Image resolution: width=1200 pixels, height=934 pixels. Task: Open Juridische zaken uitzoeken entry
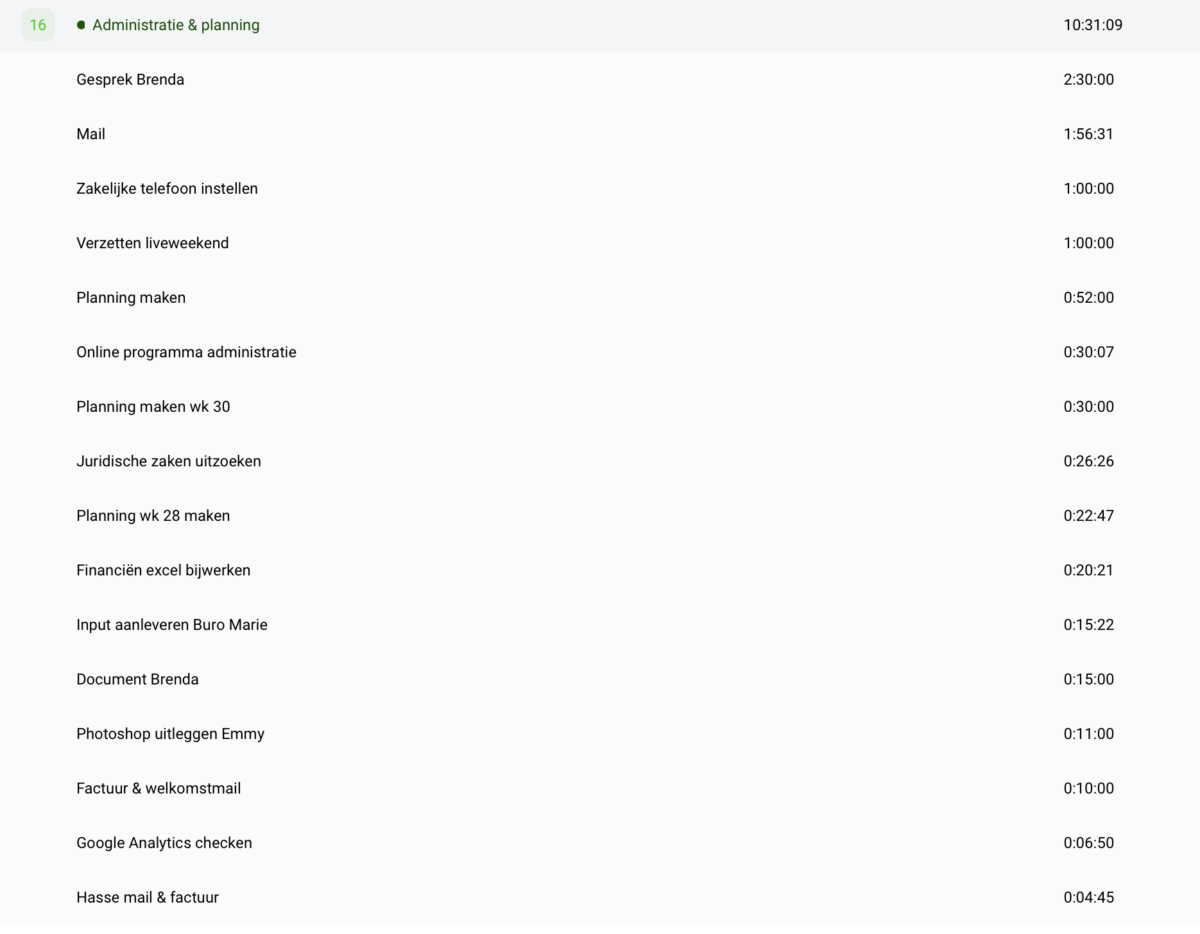pos(168,461)
